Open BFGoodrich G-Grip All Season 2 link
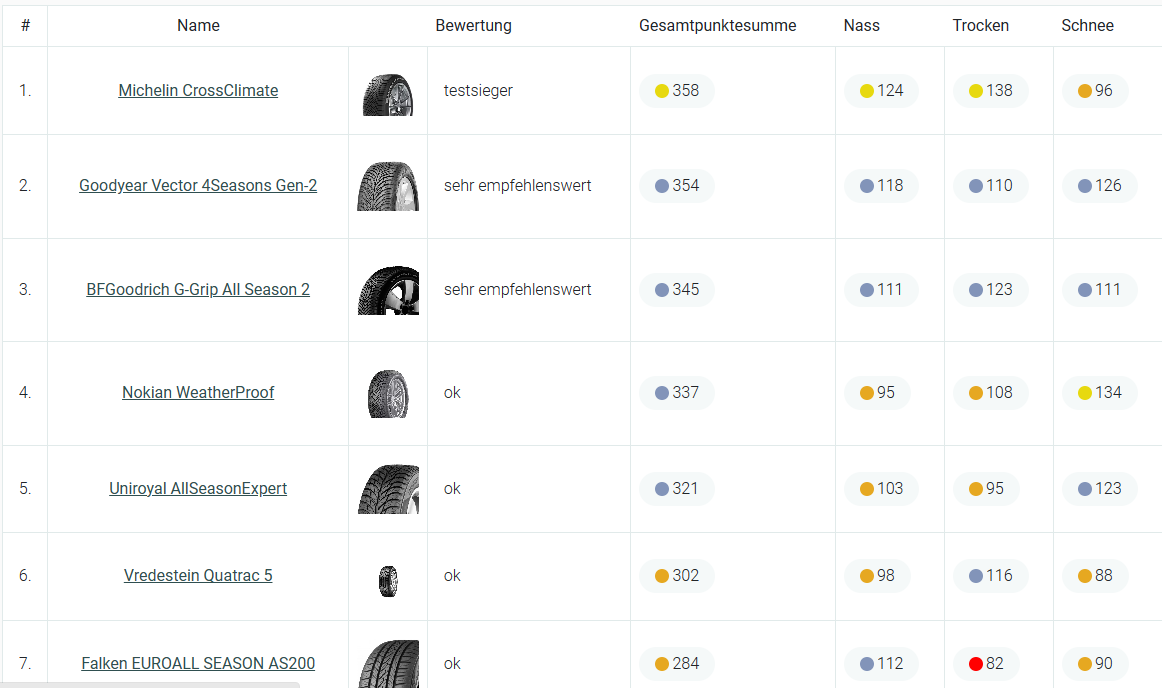 tap(198, 289)
